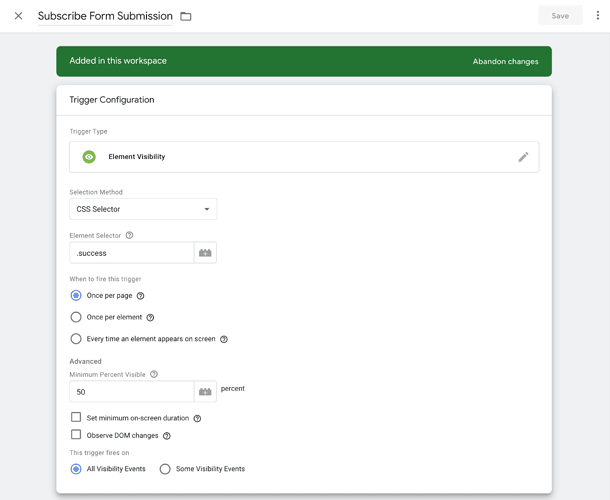This screenshot has height=500, width=610.
Task: Open help icon for Element Selector
Action: [130, 235]
